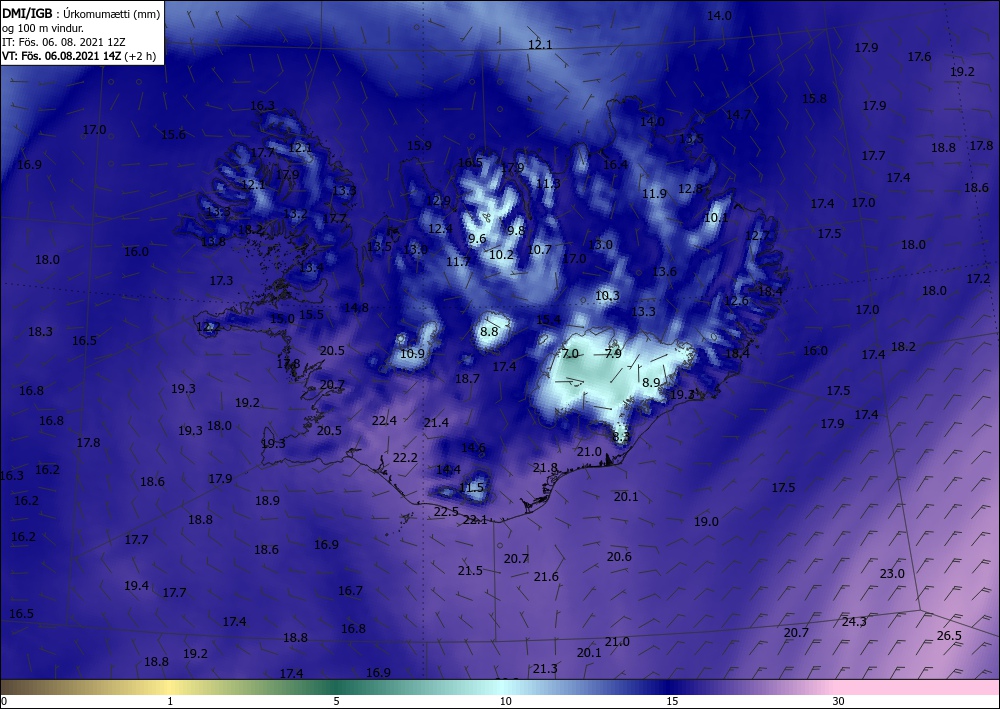1000x709 pixels.
Task: Click the 11.9 value on the map
Action: click(x=654, y=194)
